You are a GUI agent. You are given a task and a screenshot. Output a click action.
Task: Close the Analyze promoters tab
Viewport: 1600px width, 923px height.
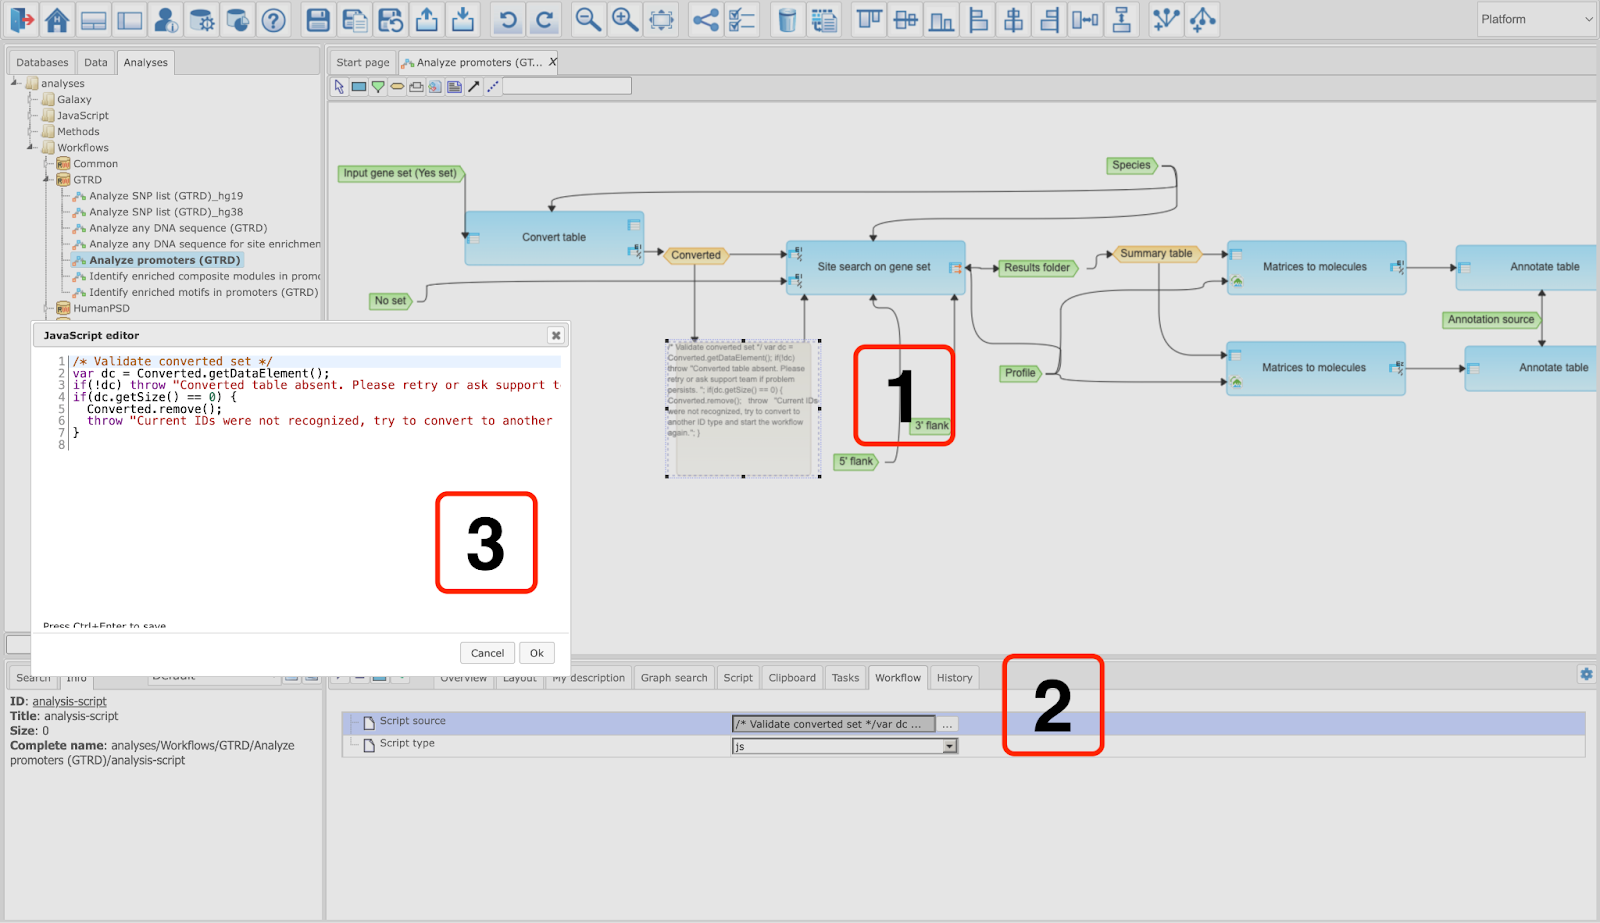coord(552,62)
